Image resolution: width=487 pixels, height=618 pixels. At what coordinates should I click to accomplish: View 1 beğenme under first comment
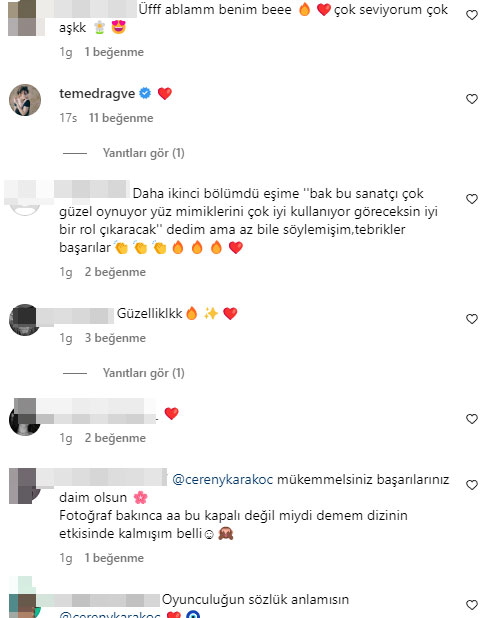point(114,52)
